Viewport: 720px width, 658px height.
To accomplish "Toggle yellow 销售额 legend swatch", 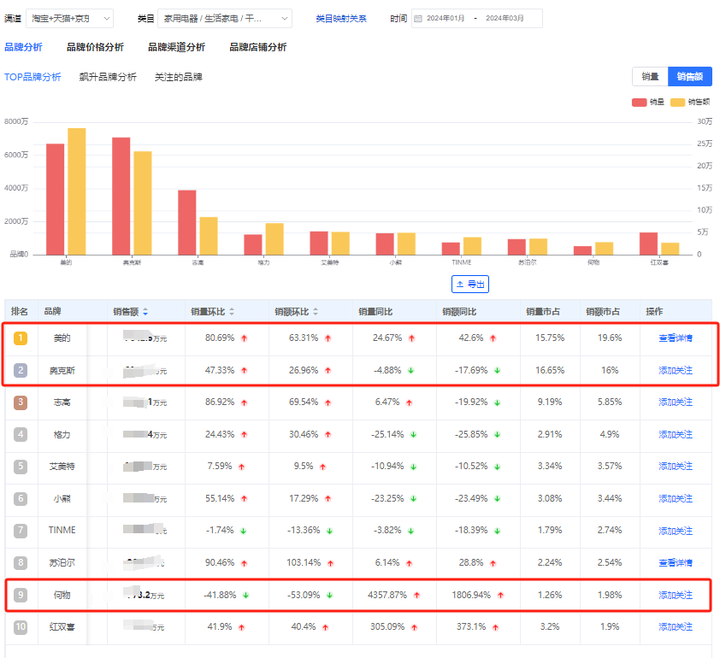I will point(678,102).
